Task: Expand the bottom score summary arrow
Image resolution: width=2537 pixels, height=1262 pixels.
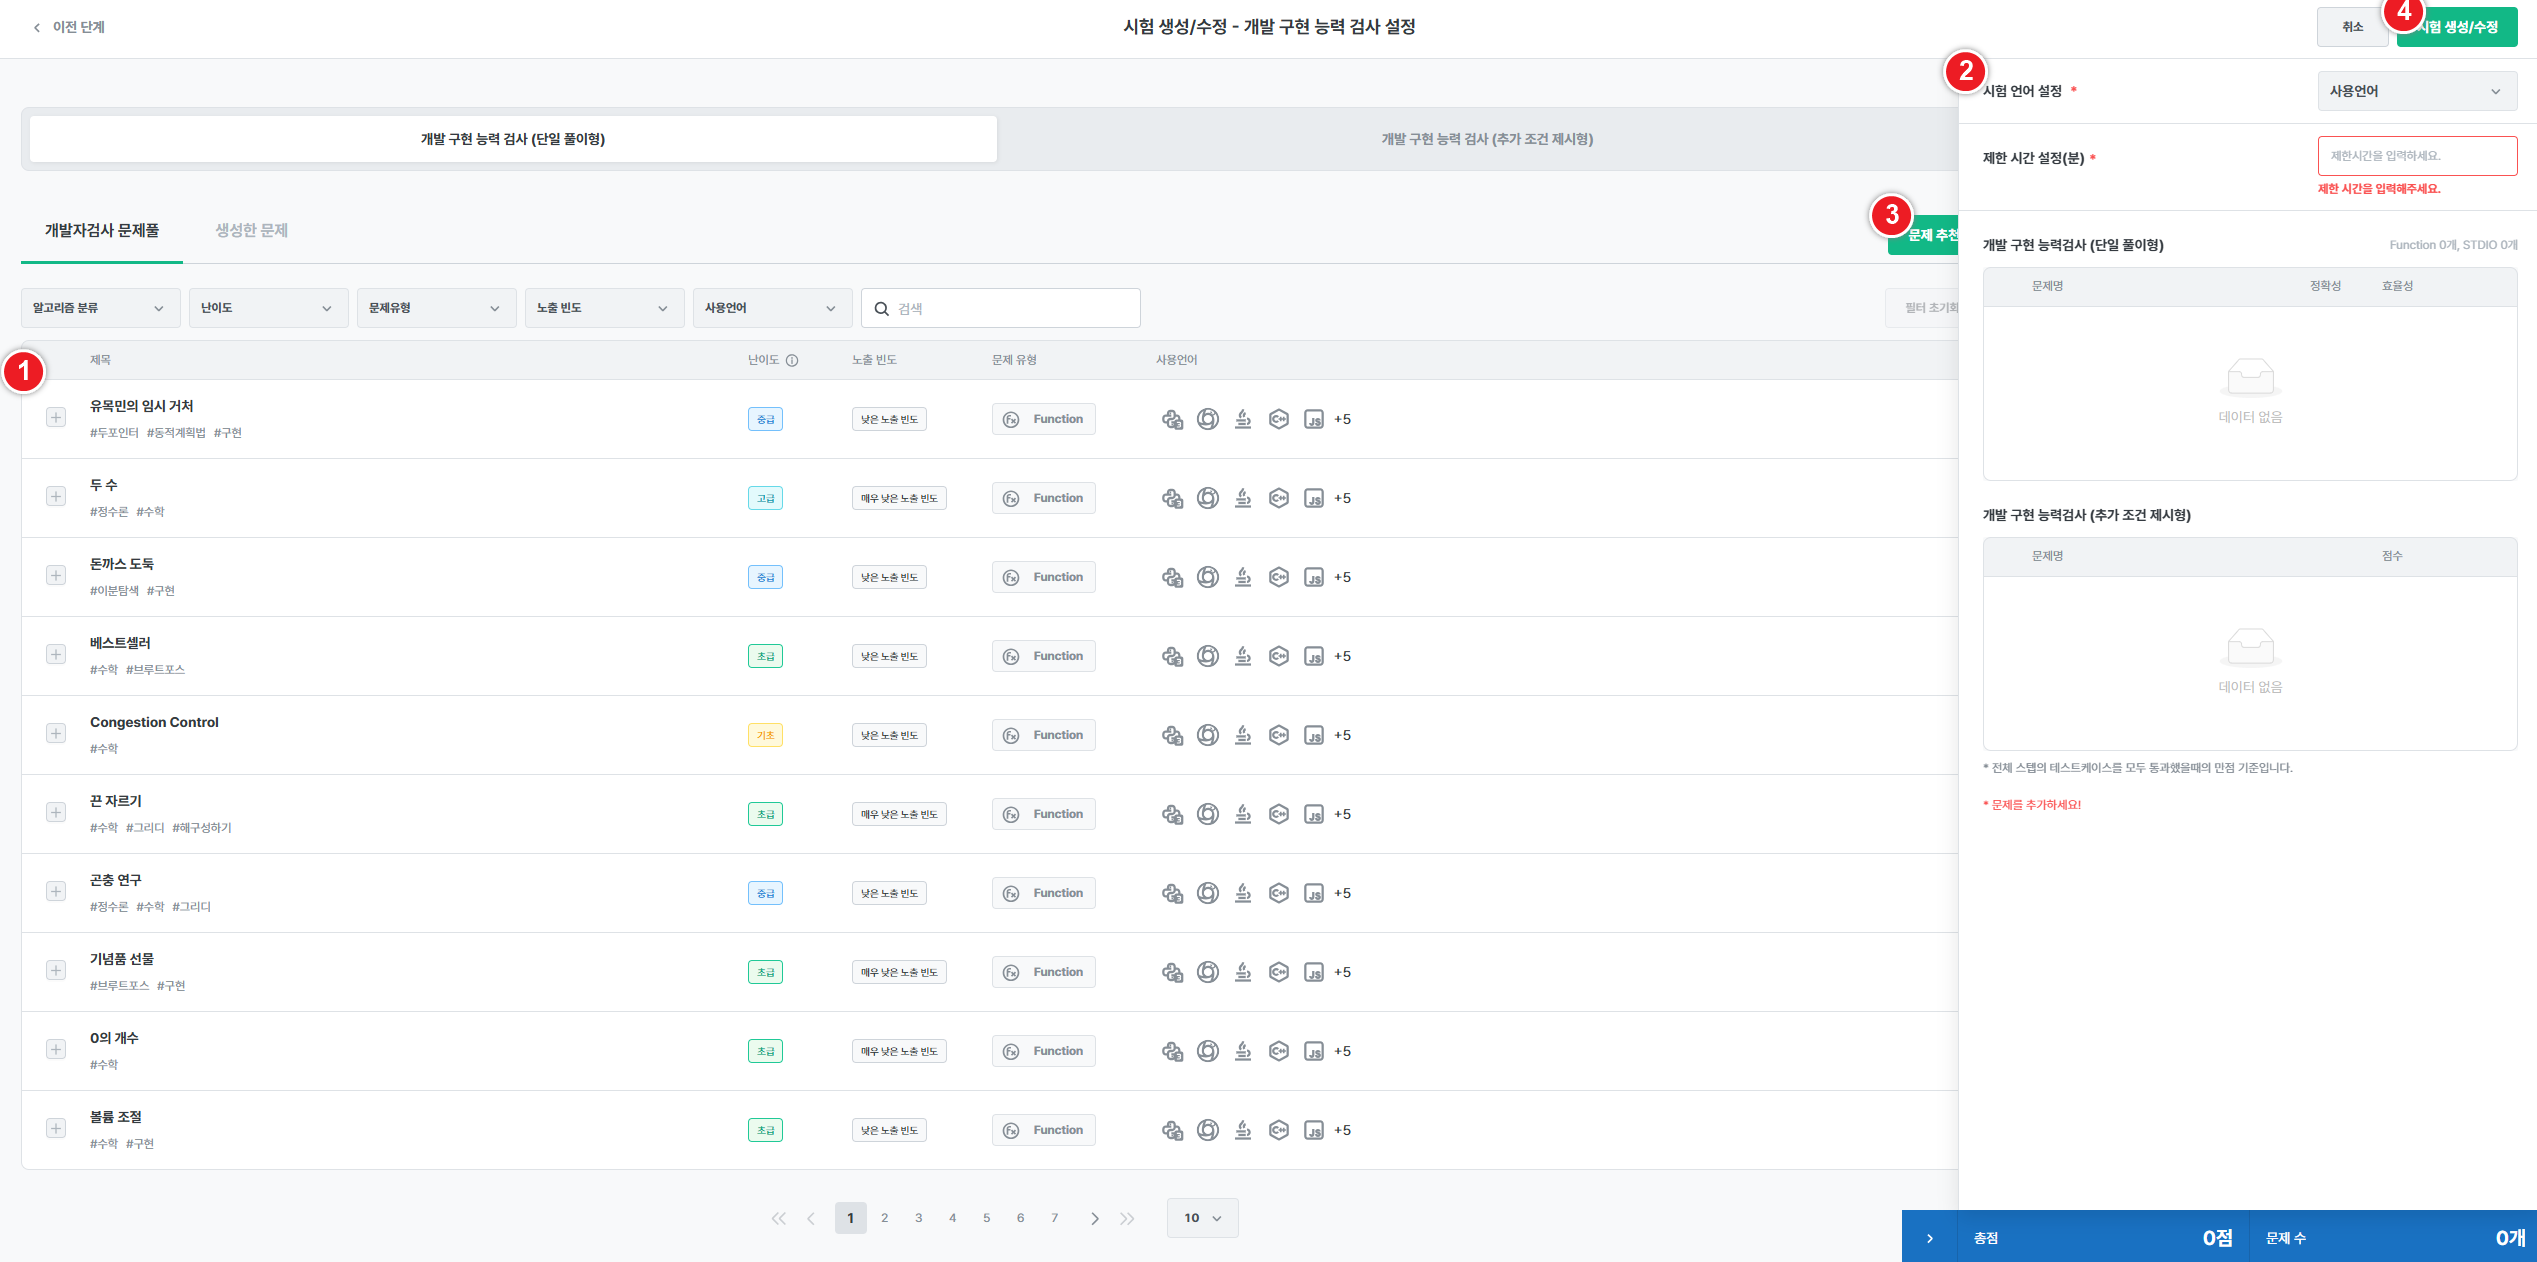Action: tap(1930, 1238)
